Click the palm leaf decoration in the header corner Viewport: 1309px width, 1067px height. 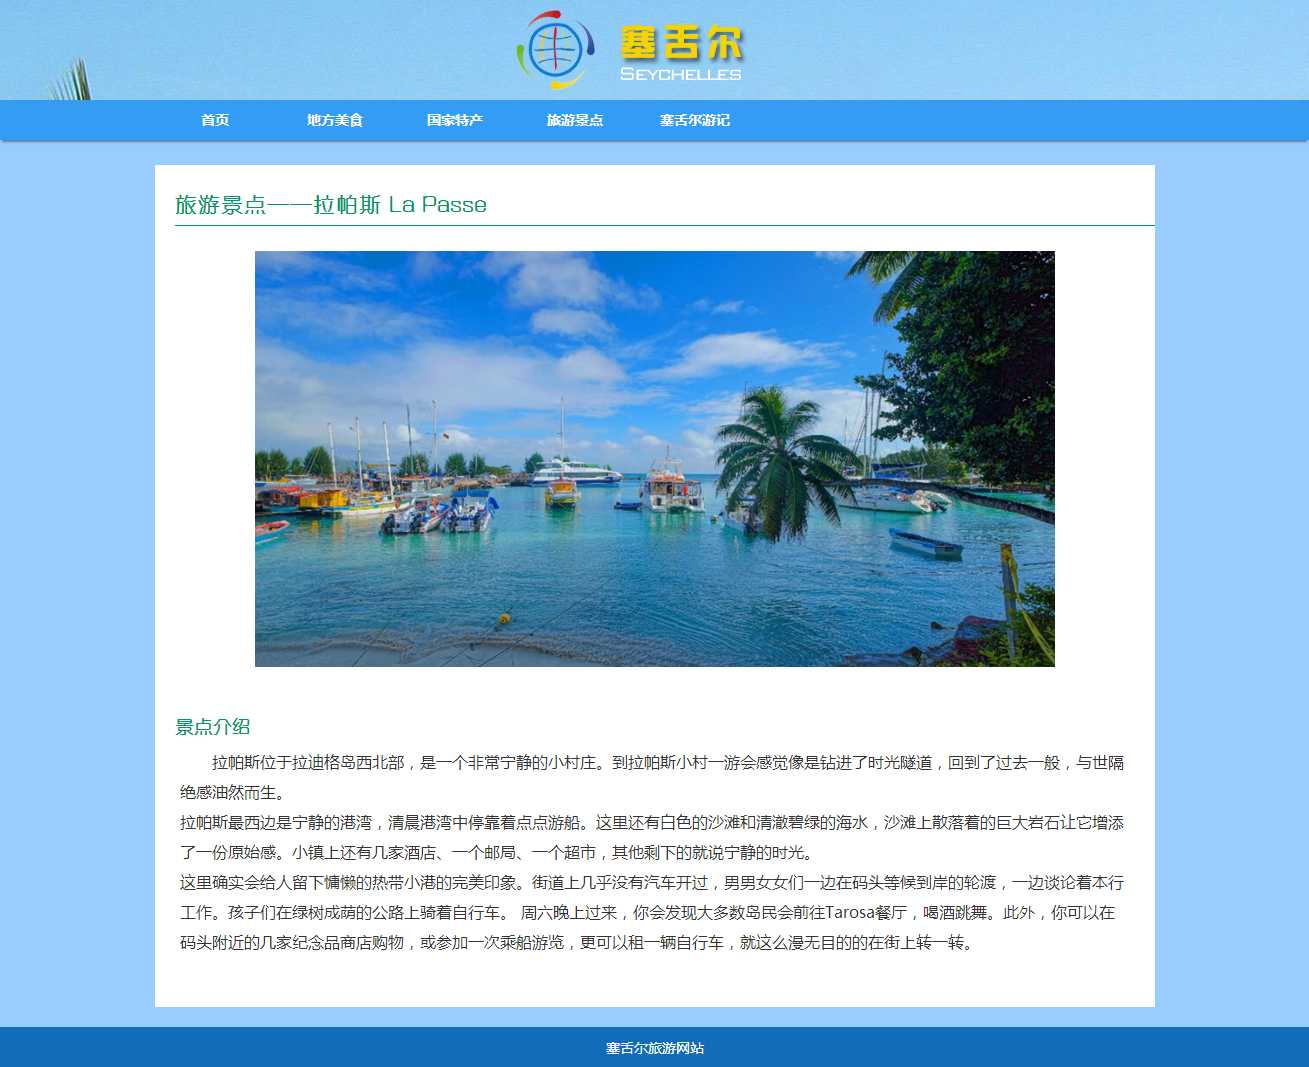tap(69, 82)
